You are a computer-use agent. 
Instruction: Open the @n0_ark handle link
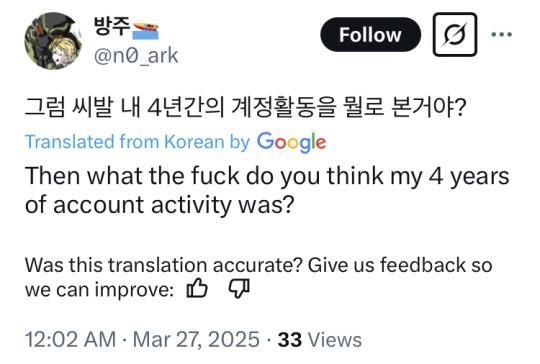point(136,56)
